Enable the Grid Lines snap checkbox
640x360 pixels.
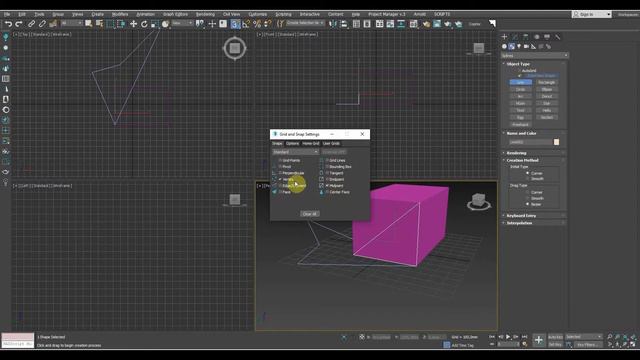click(327, 160)
